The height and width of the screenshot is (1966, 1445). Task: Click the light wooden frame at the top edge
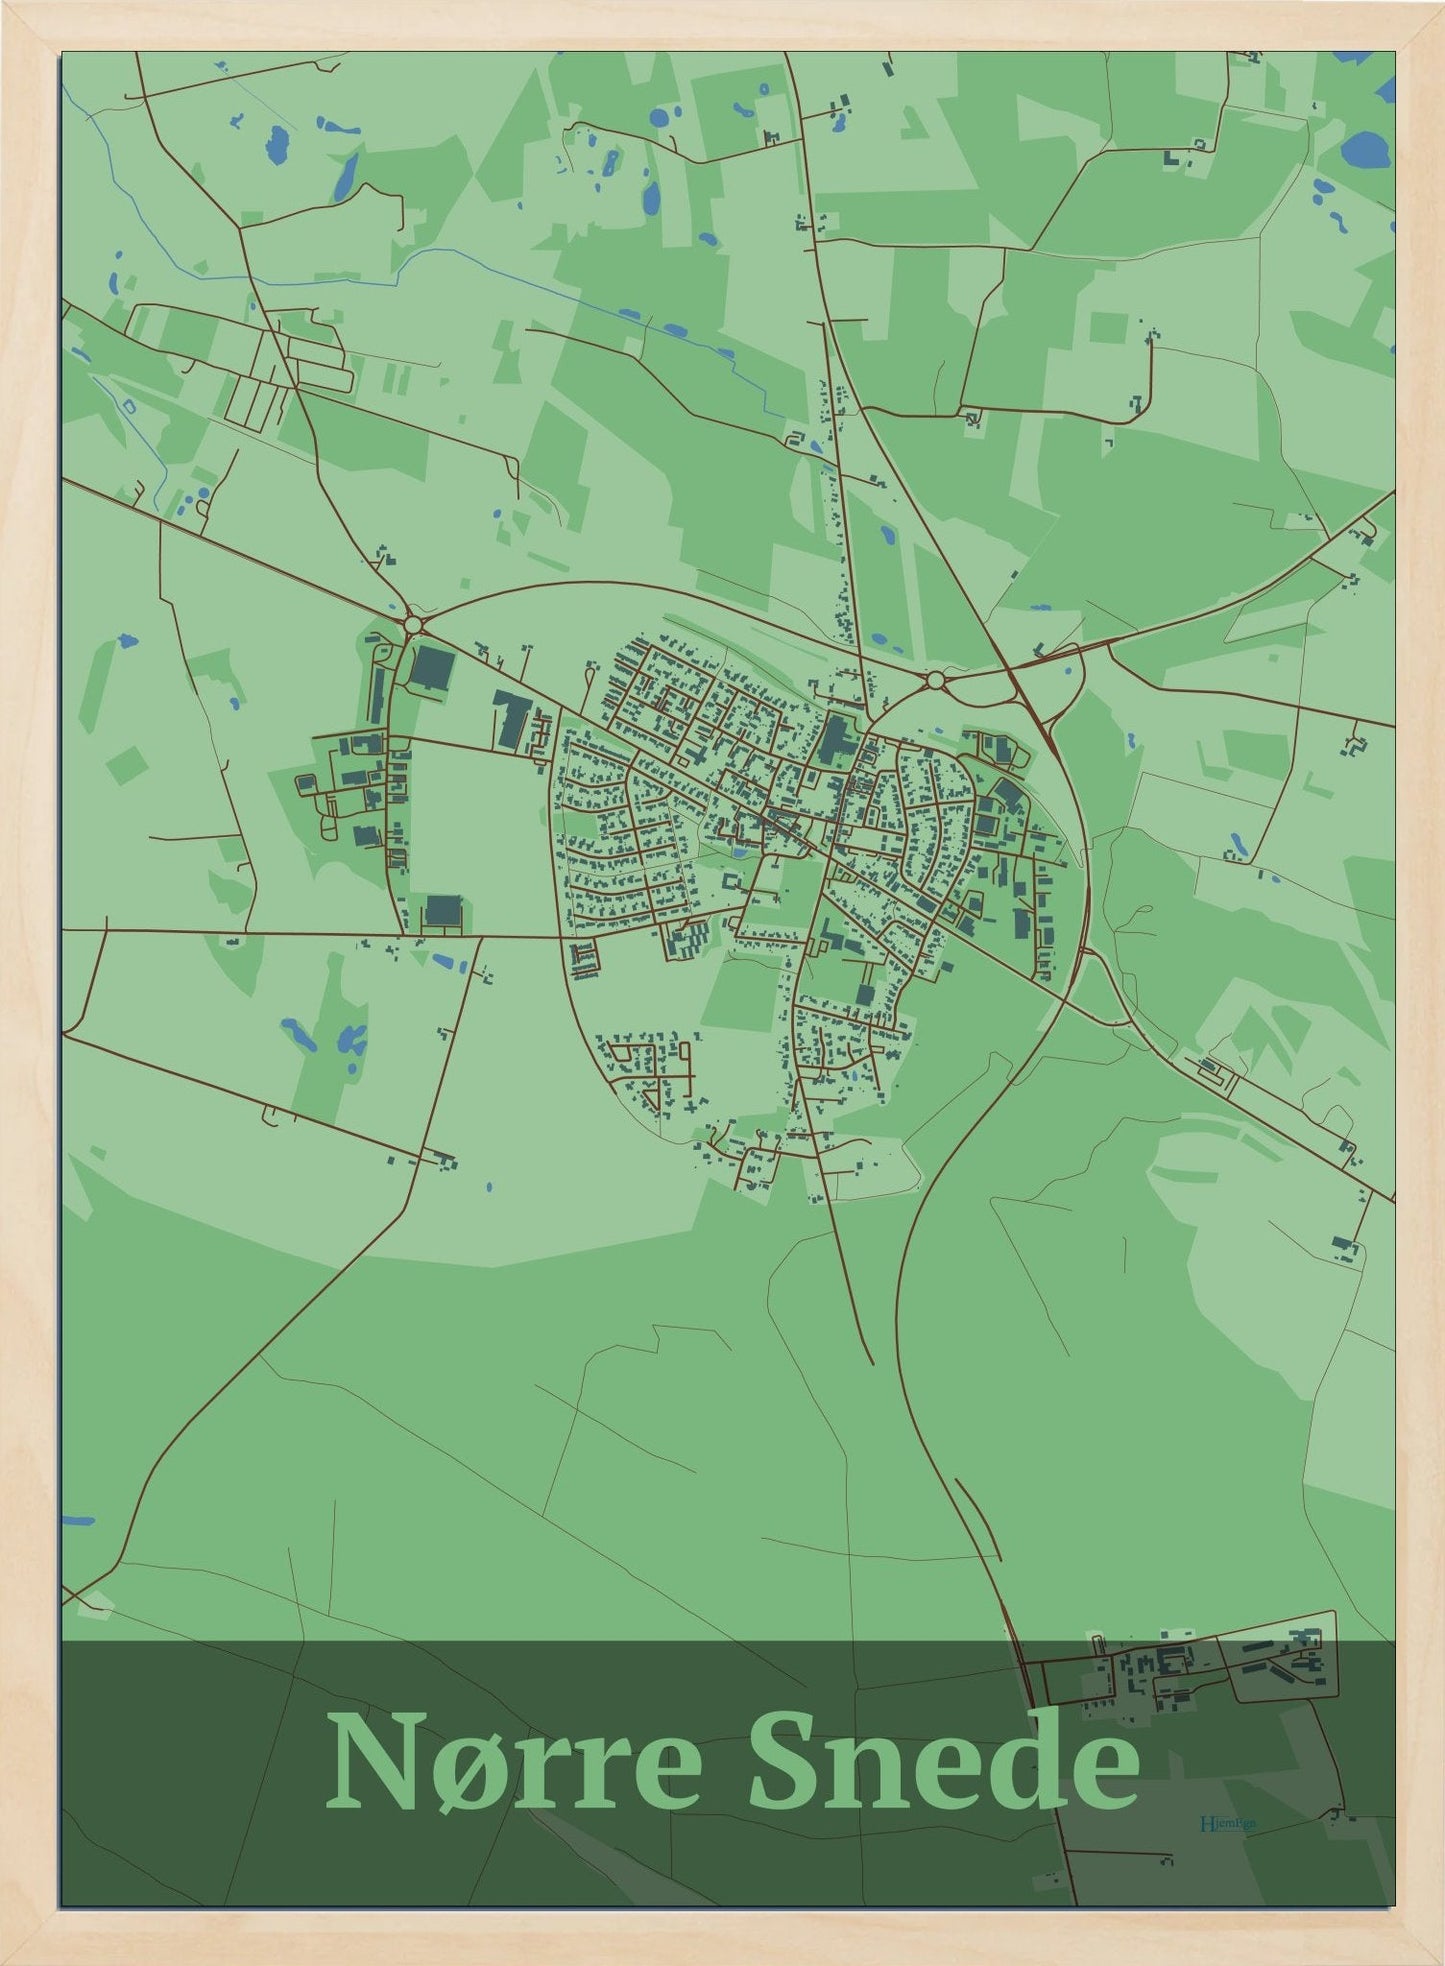[722, 25]
